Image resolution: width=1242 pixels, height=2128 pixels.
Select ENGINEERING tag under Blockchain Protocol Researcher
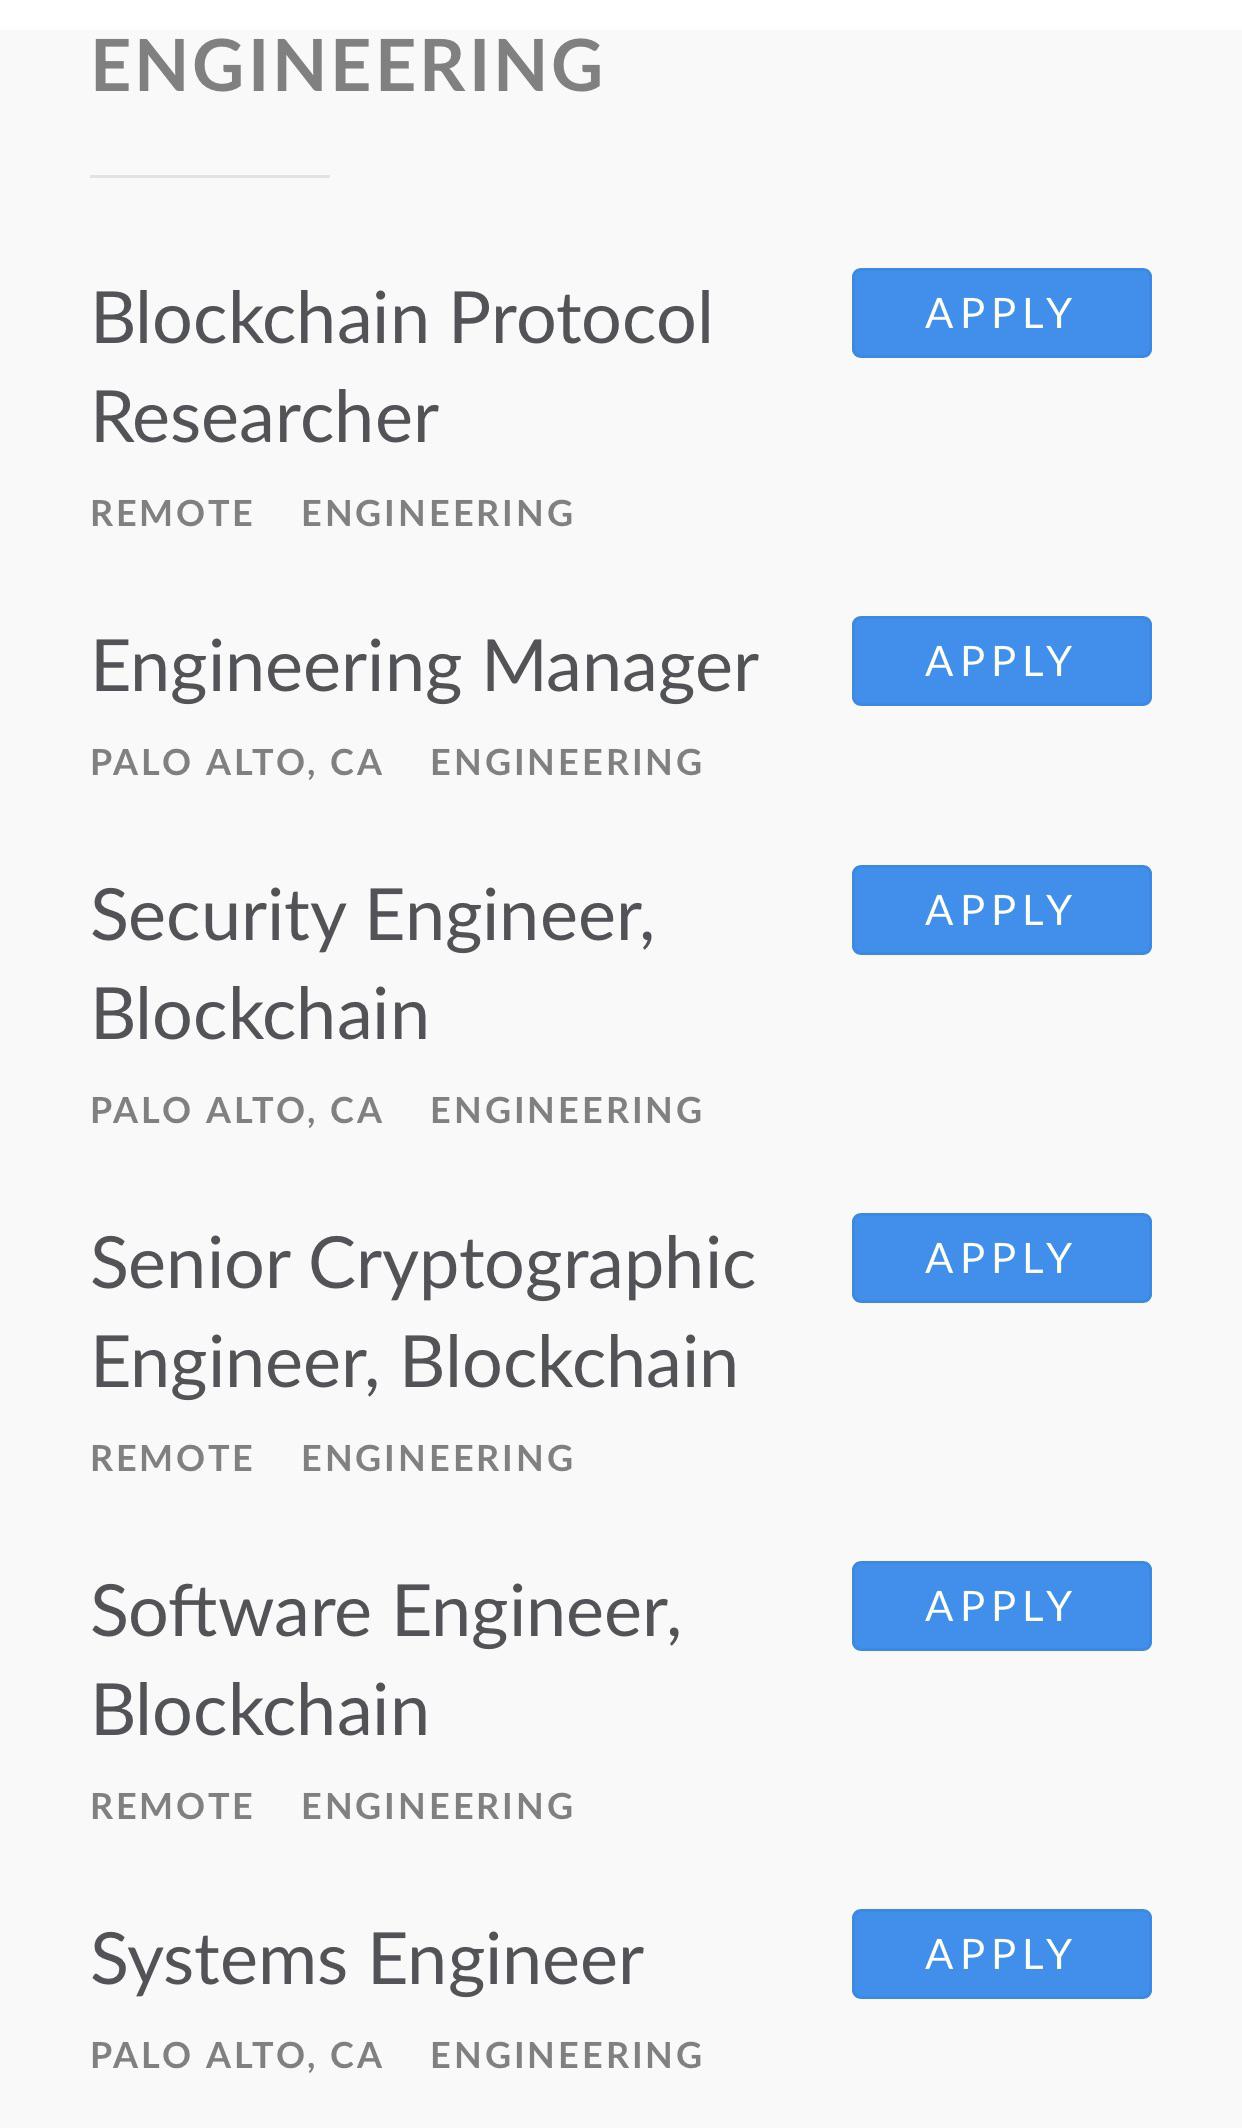point(437,512)
